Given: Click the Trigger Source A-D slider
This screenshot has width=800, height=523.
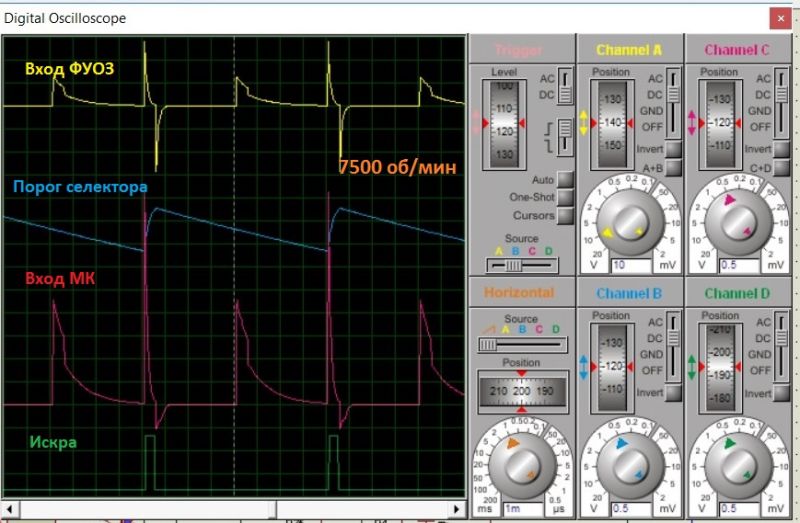Looking at the screenshot, I should [522, 265].
